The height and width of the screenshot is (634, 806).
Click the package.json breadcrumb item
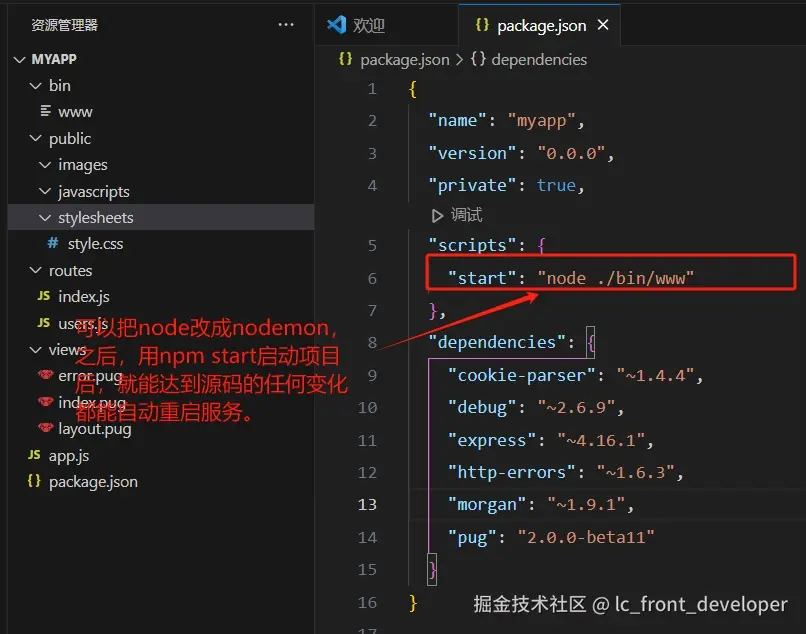404,60
